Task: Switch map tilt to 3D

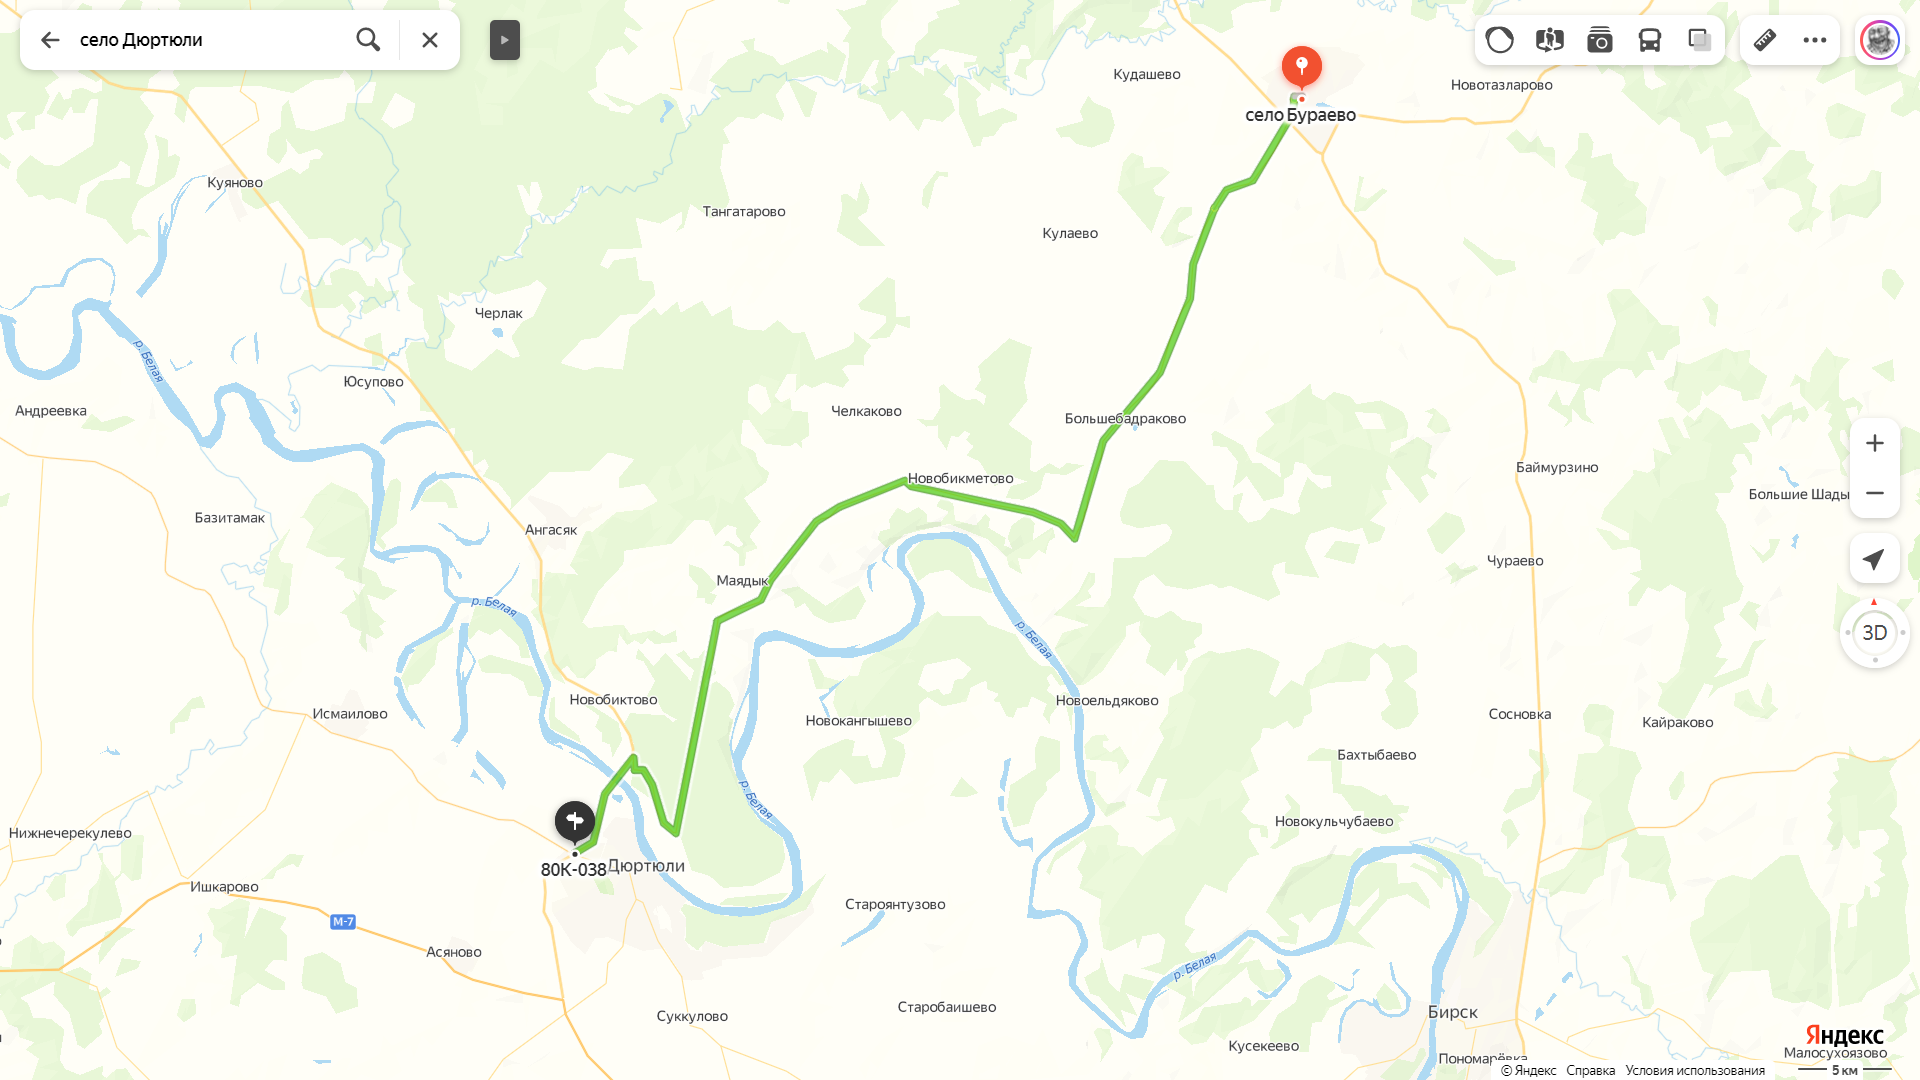Action: click(1875, 632)
